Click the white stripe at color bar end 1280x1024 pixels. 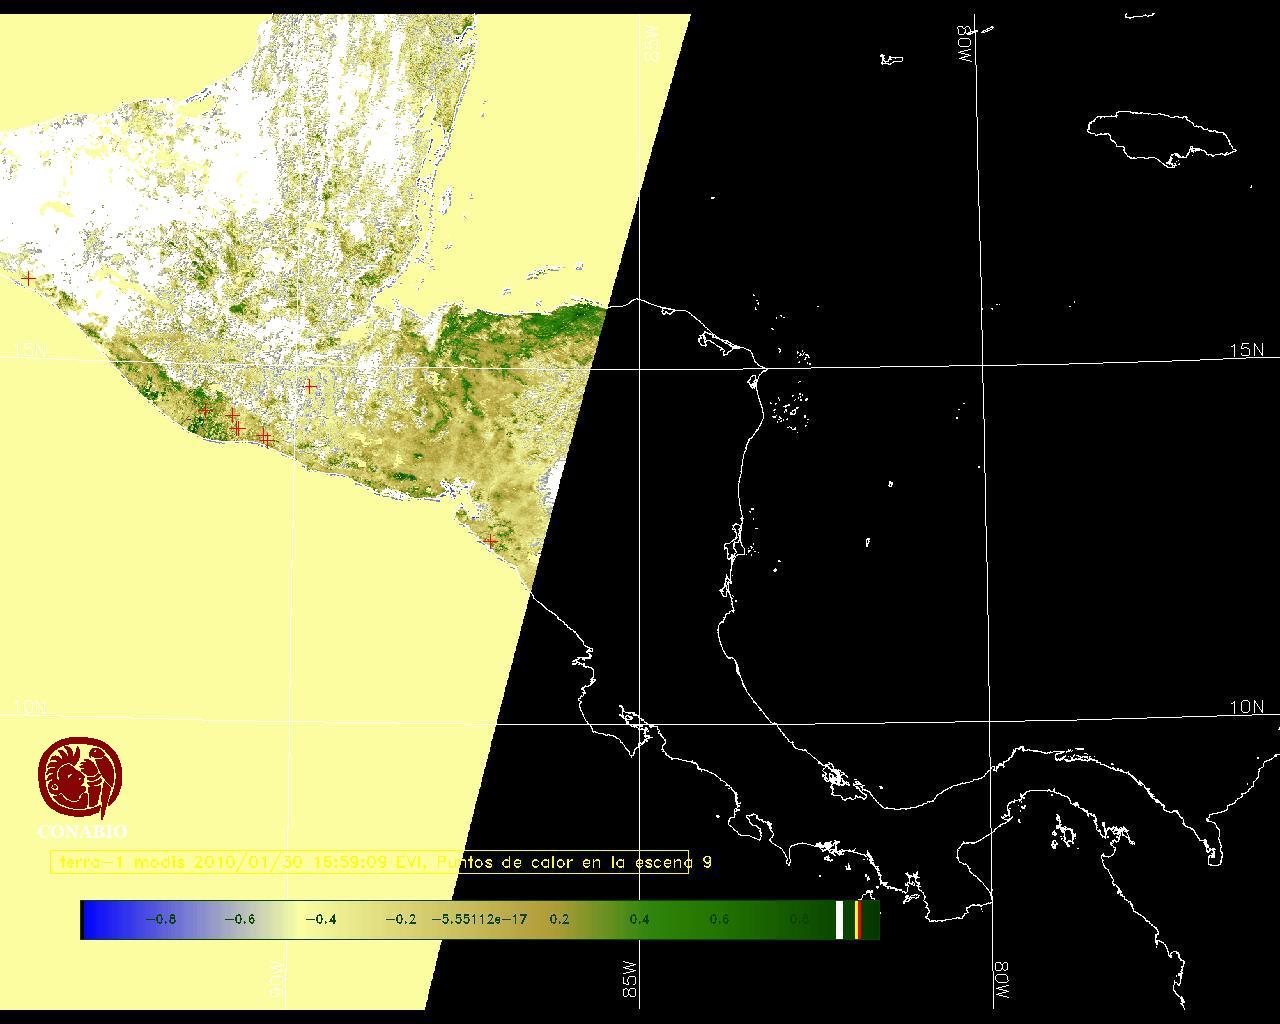[x=839, y=920]
